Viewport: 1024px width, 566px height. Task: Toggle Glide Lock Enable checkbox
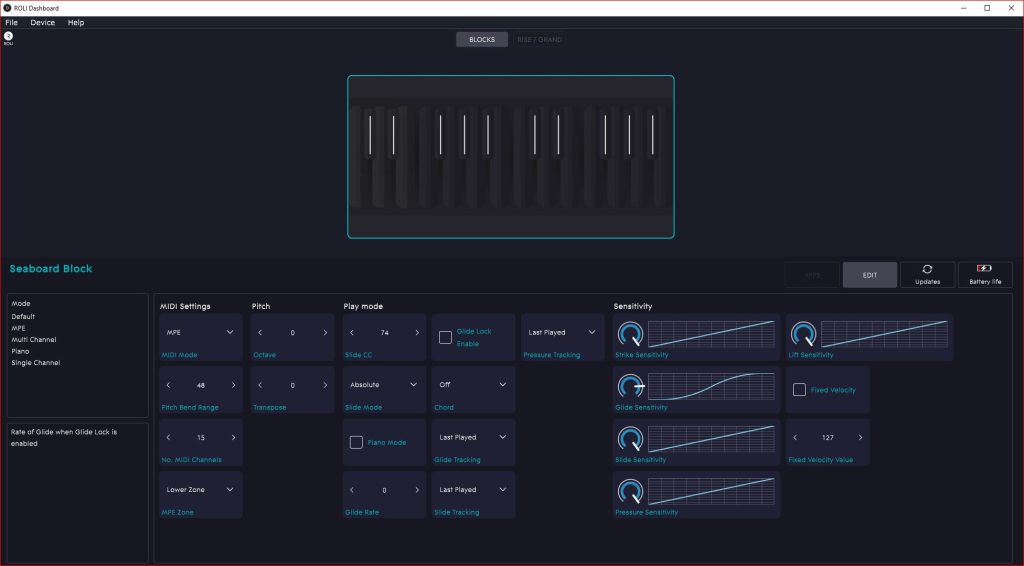pyautogui.click(x=445, y=338)
